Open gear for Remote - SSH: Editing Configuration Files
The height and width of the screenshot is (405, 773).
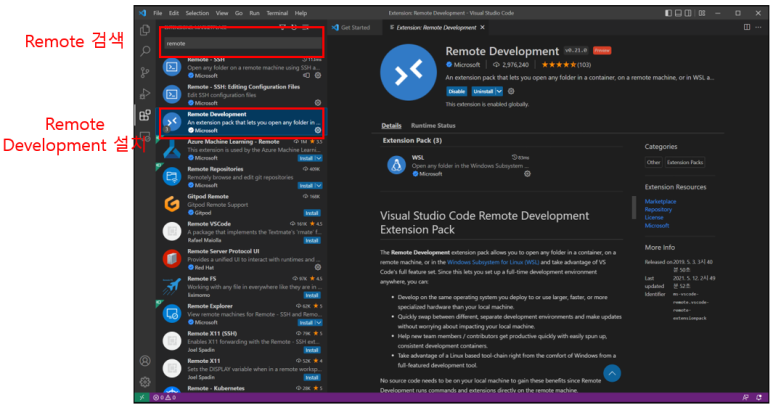318,103
